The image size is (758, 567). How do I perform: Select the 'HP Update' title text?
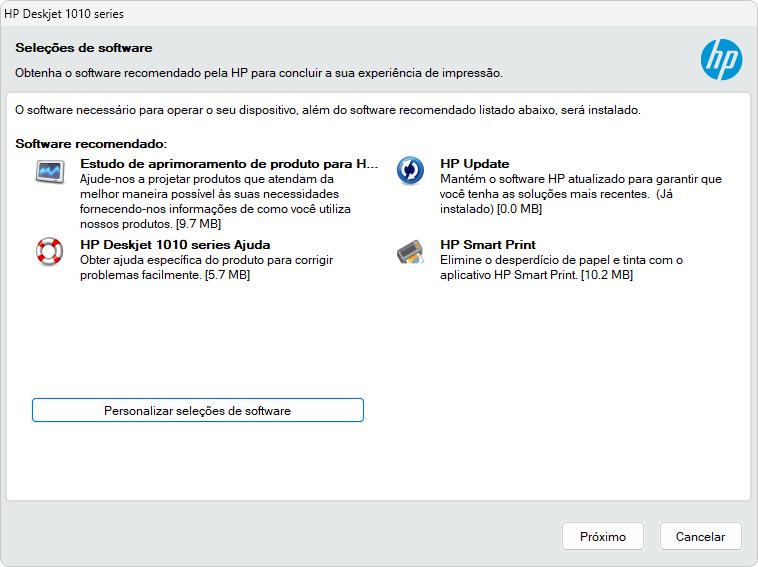tap(474, 164)
